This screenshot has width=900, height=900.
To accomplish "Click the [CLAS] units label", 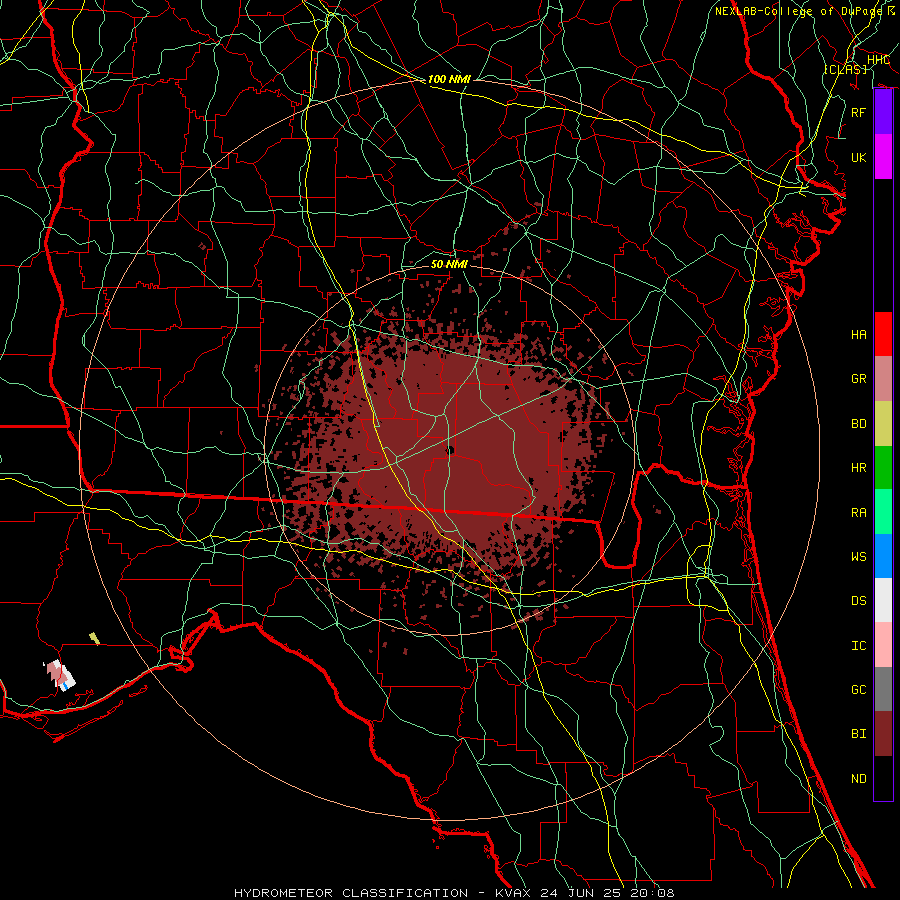I will [845, 69].
